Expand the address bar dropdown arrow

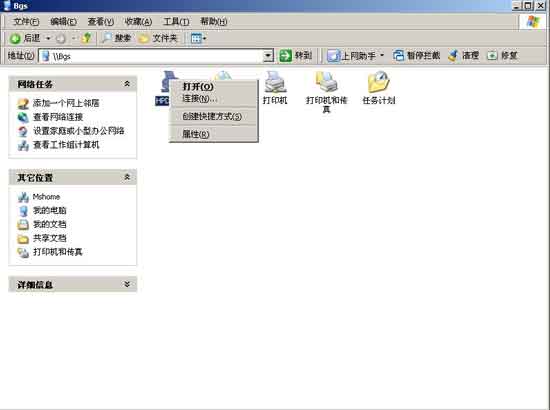(268, 56)
